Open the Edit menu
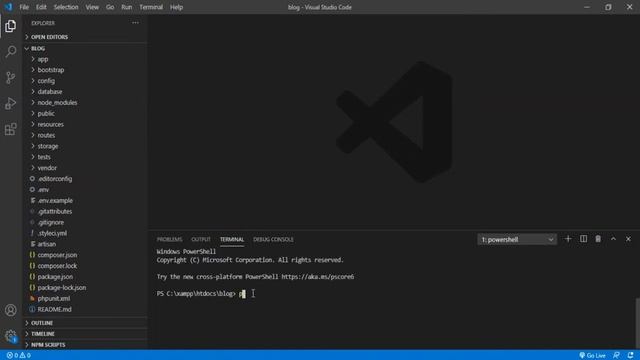 (41, 7)
